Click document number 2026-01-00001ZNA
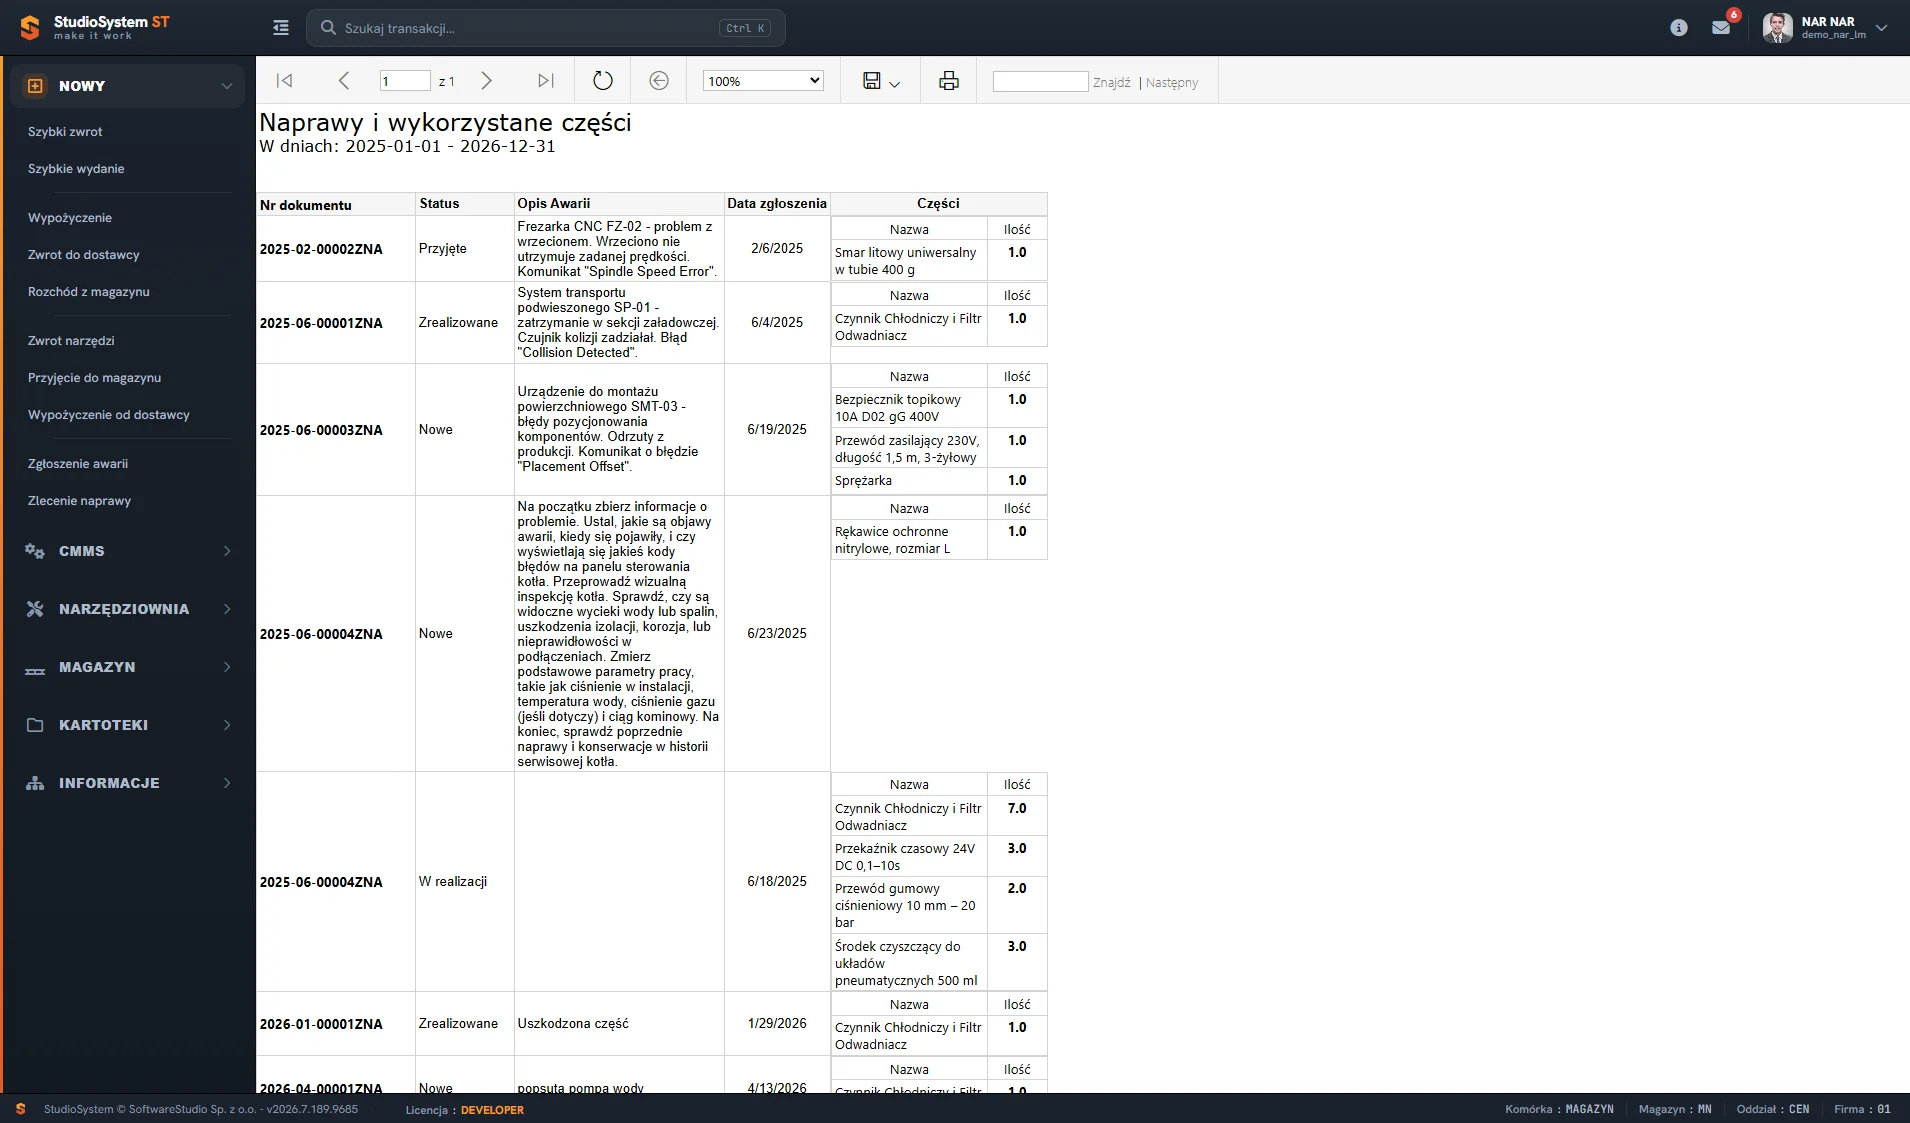Image resolution: width=1910 pixels, height=1123 pixels. pos(321,1024)
